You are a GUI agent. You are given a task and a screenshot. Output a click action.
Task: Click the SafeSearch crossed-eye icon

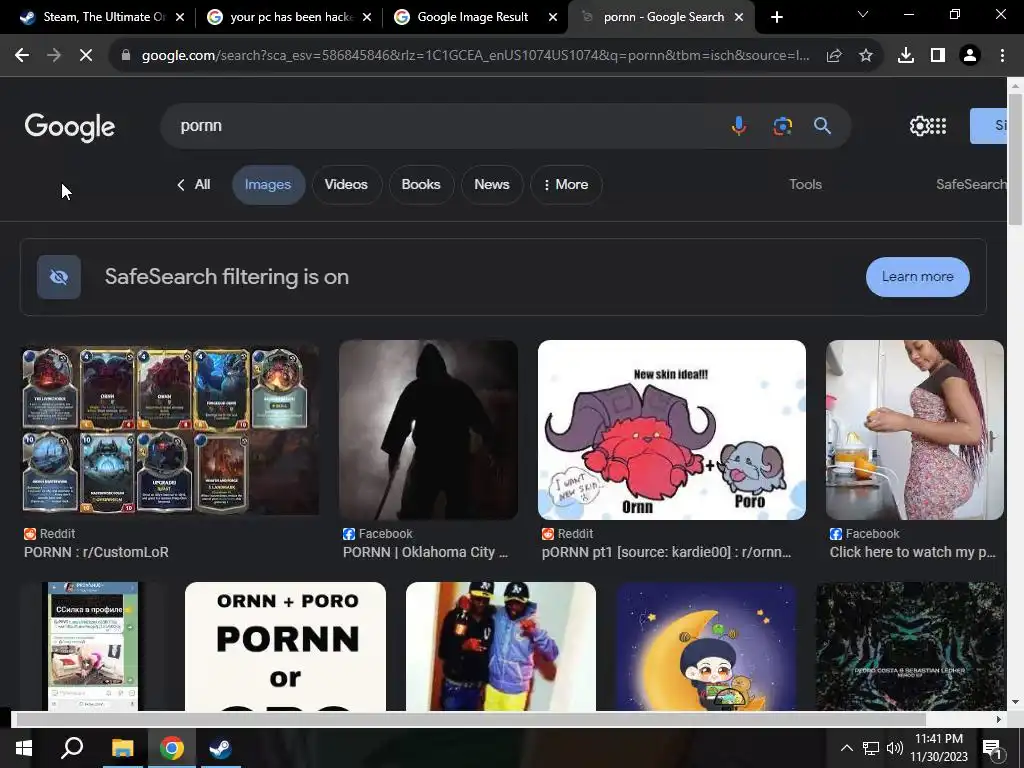[x=59, y=277]
